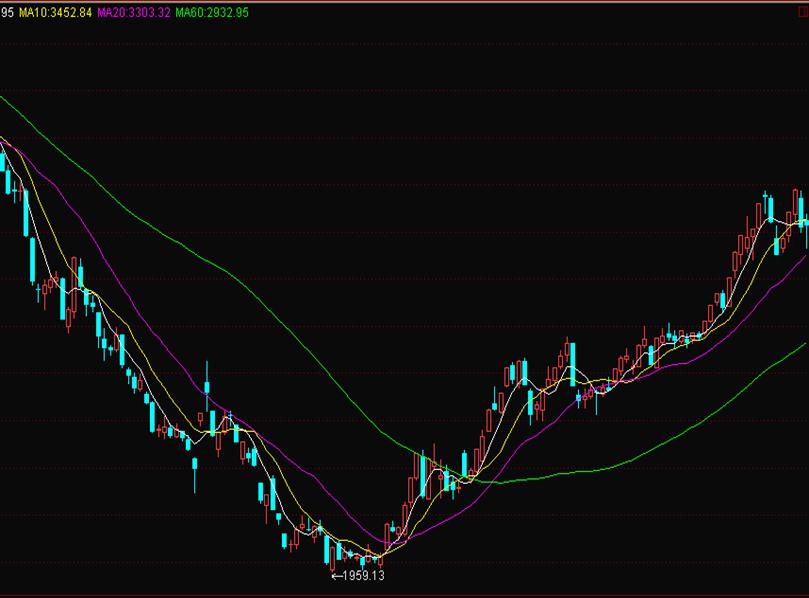Click the arrow pointing to the 1959.13 low

pos(336,576)
